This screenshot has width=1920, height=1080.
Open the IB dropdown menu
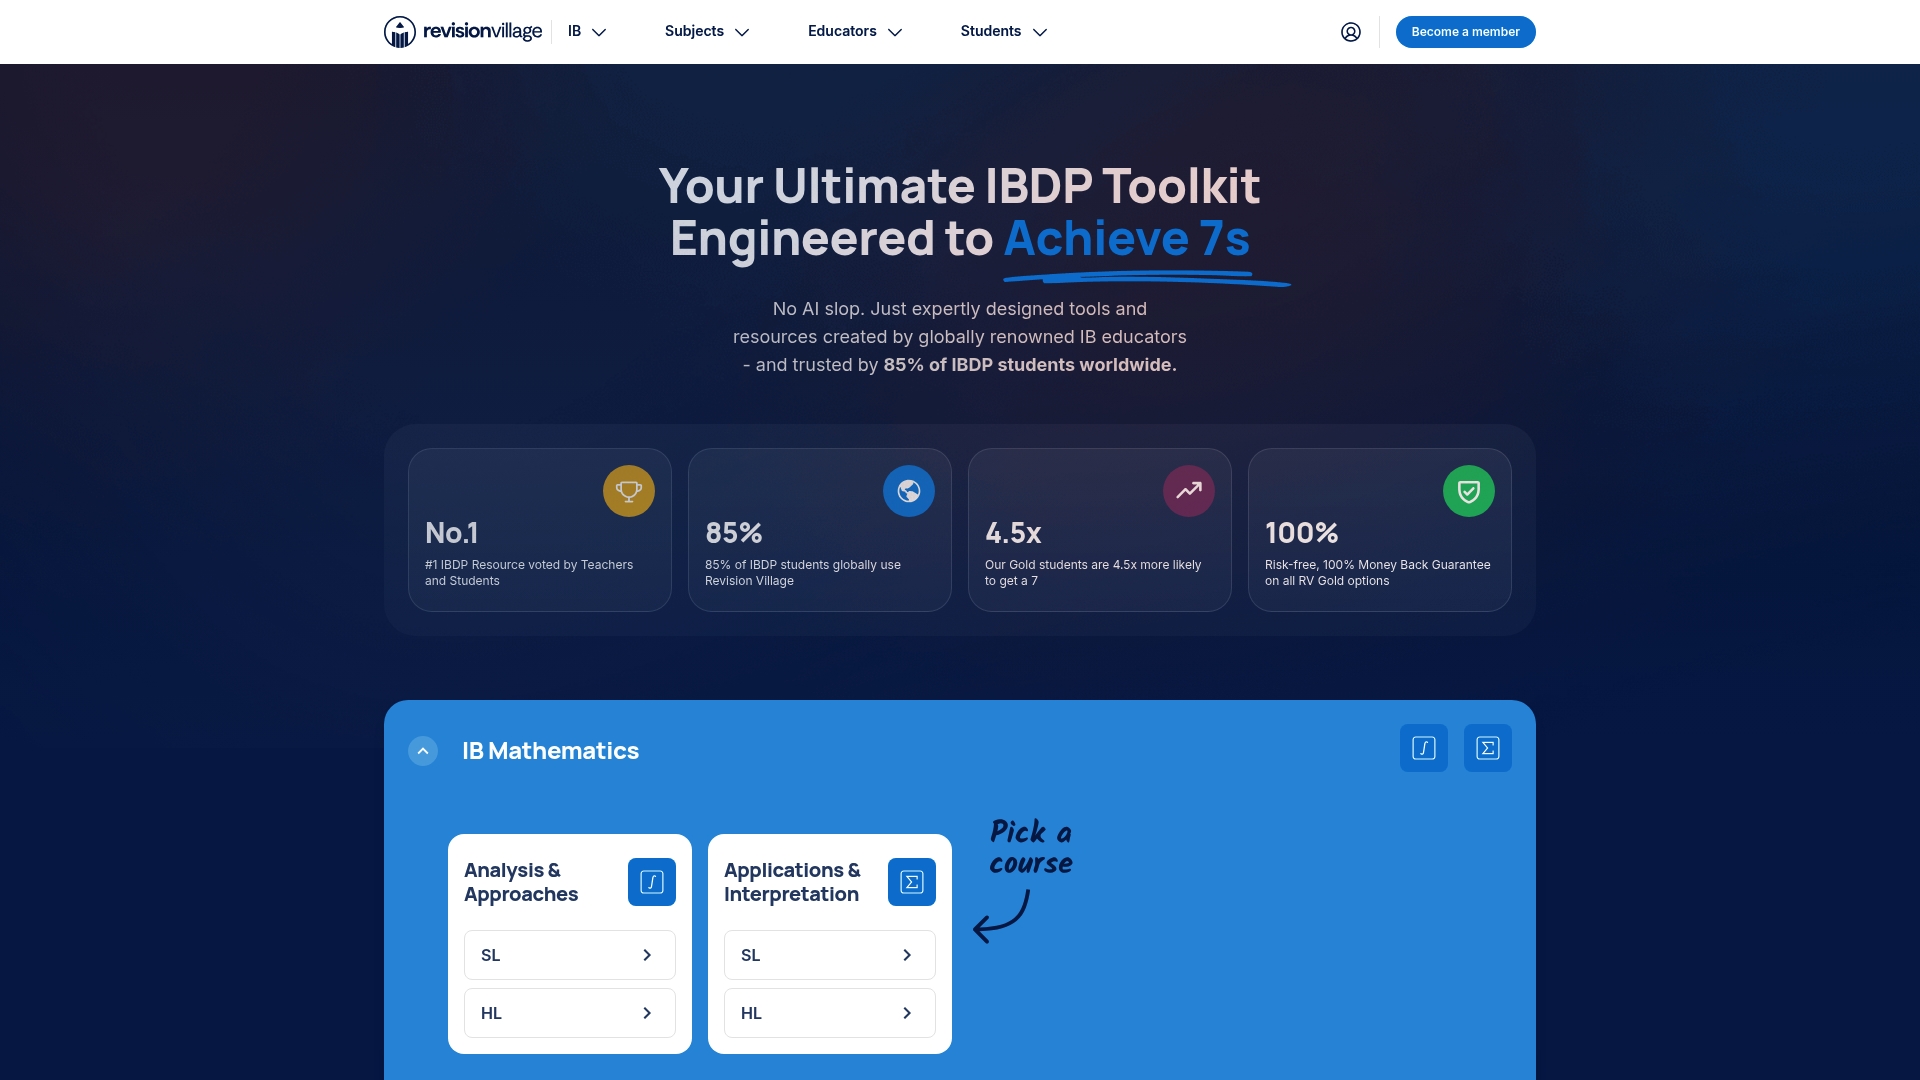(587, 32)
